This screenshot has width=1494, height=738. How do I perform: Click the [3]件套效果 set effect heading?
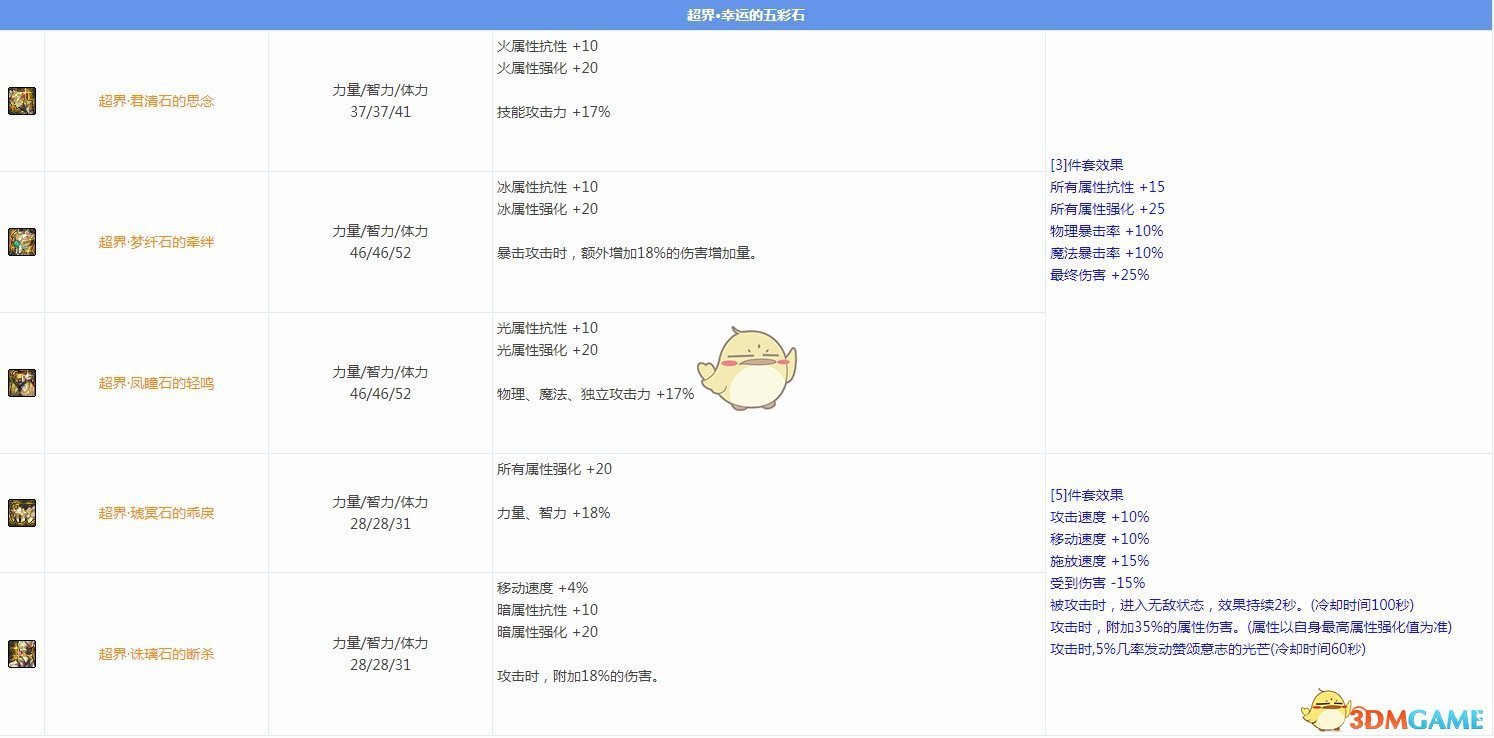[x=1087, y=165]
